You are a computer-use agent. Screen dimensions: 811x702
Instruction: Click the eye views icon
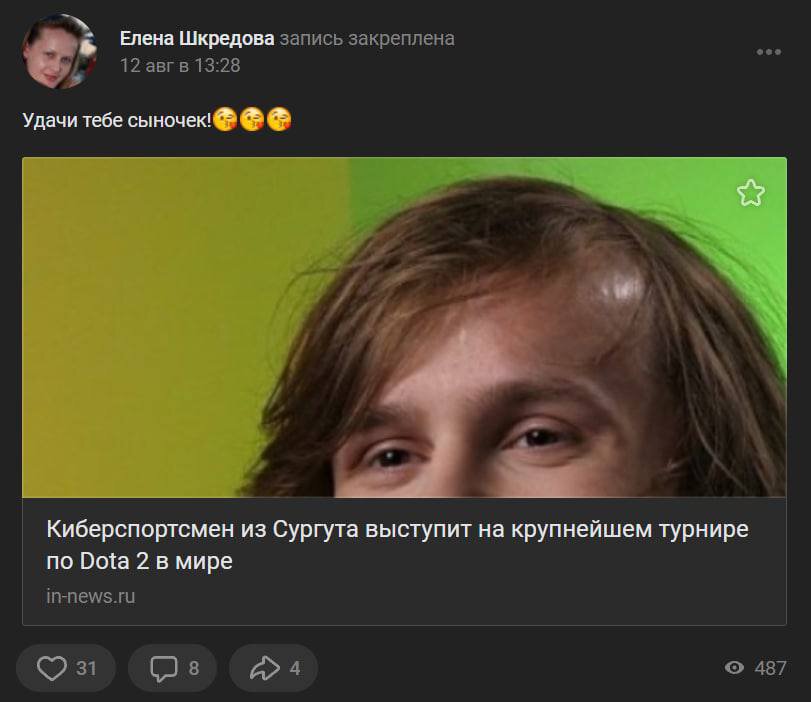tap(734, 668)
